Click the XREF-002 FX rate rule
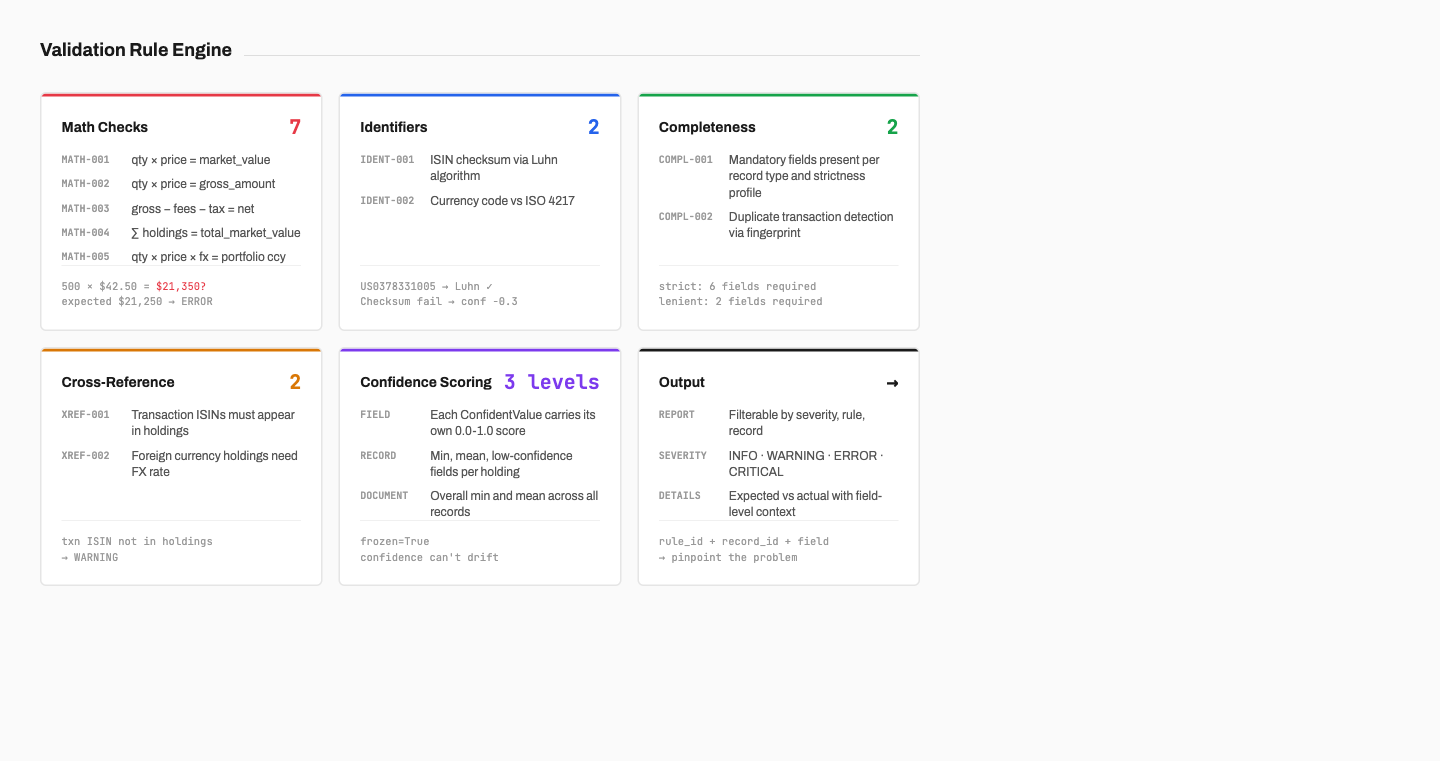Screen dimensions: 1440x761 click(85, 455)
